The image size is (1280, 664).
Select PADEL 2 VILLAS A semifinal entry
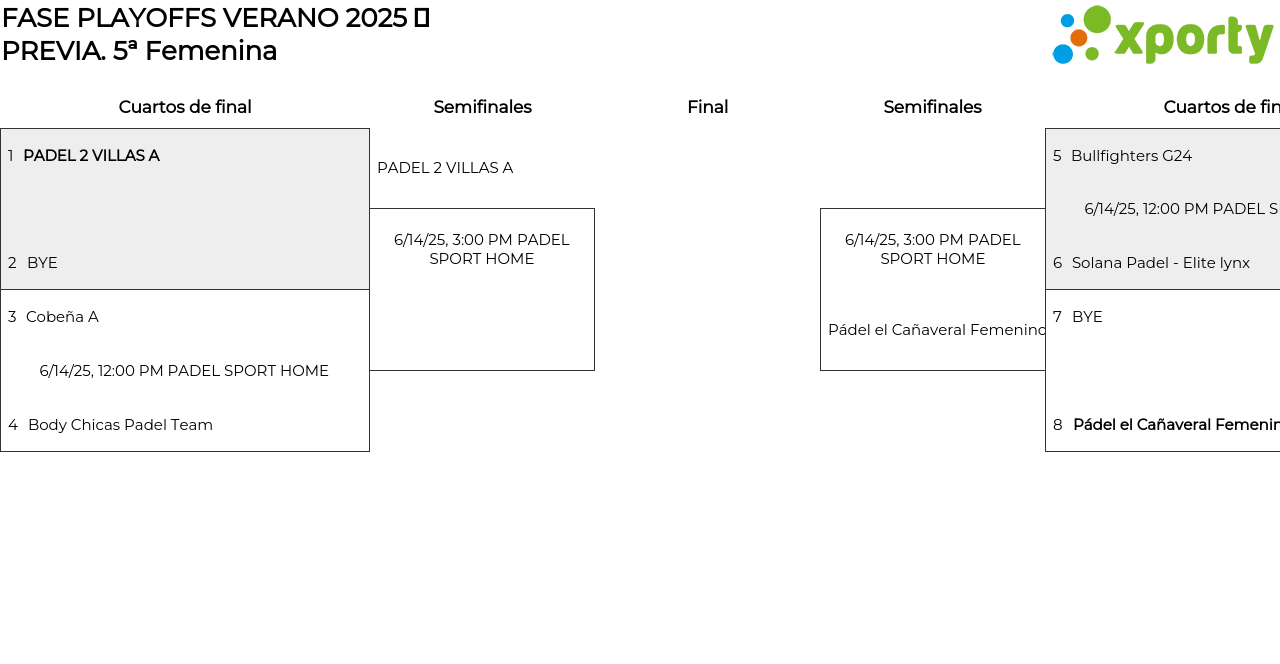445,168
